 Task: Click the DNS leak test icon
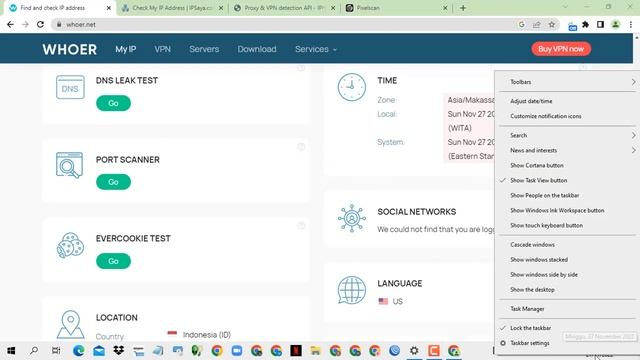pos(70,87)
